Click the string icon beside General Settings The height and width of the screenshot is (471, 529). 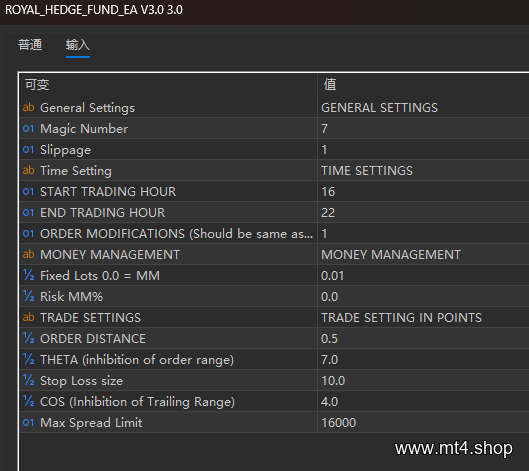(29, 107)
